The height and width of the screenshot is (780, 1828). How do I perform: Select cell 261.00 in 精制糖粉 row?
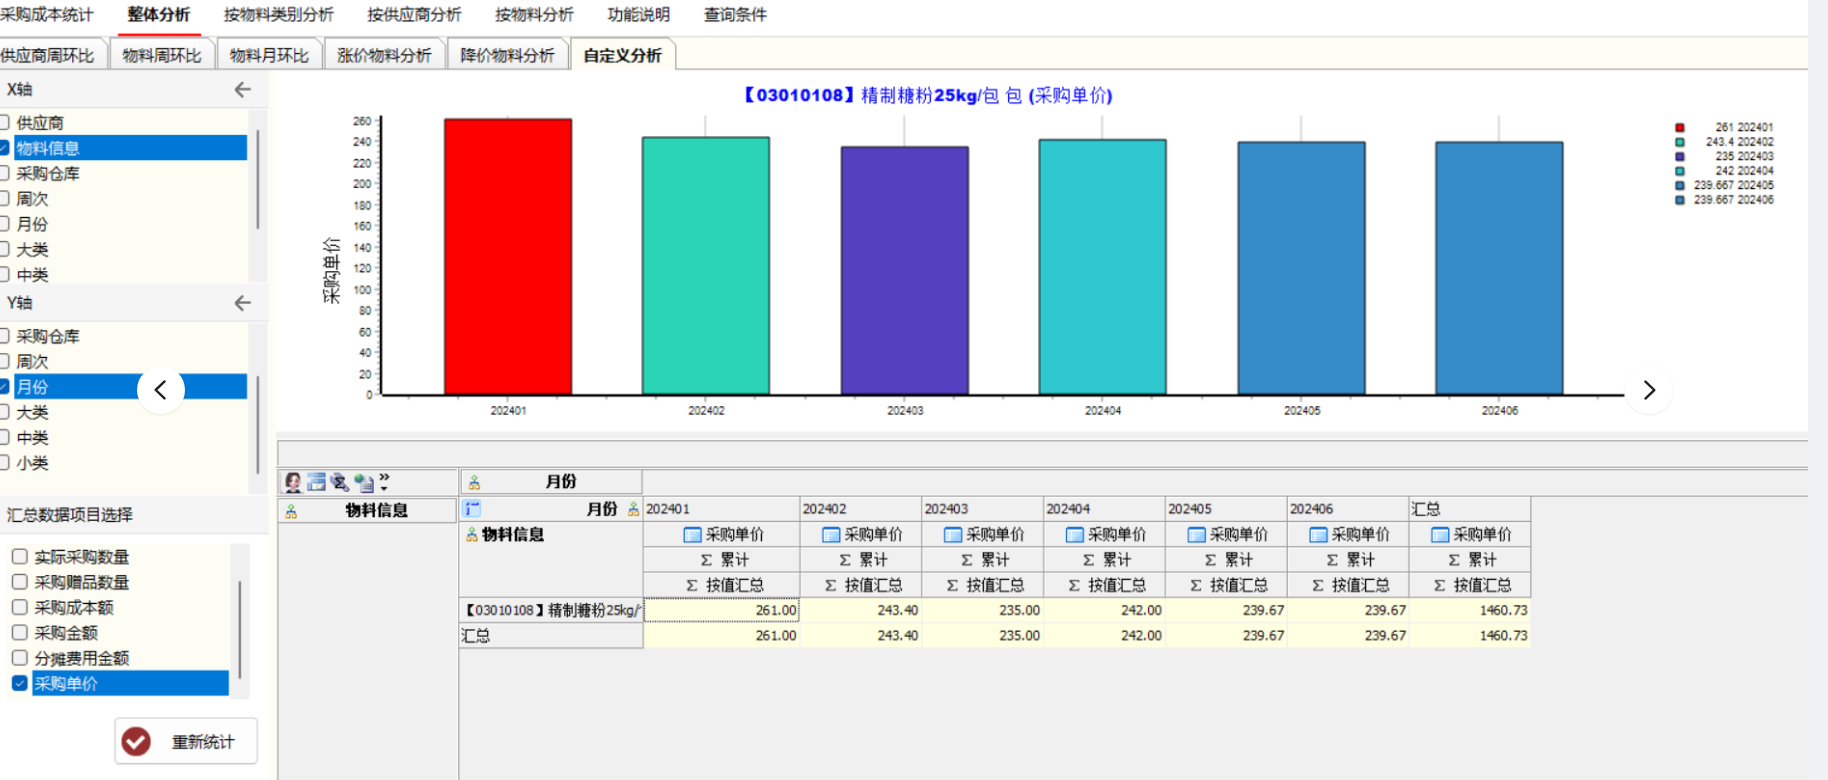coord(722,610)
